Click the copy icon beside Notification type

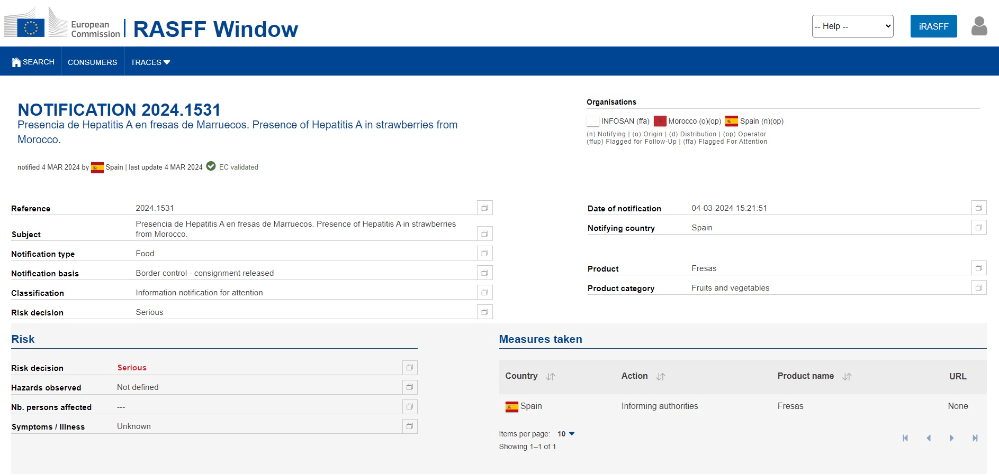tap(485, 254)
